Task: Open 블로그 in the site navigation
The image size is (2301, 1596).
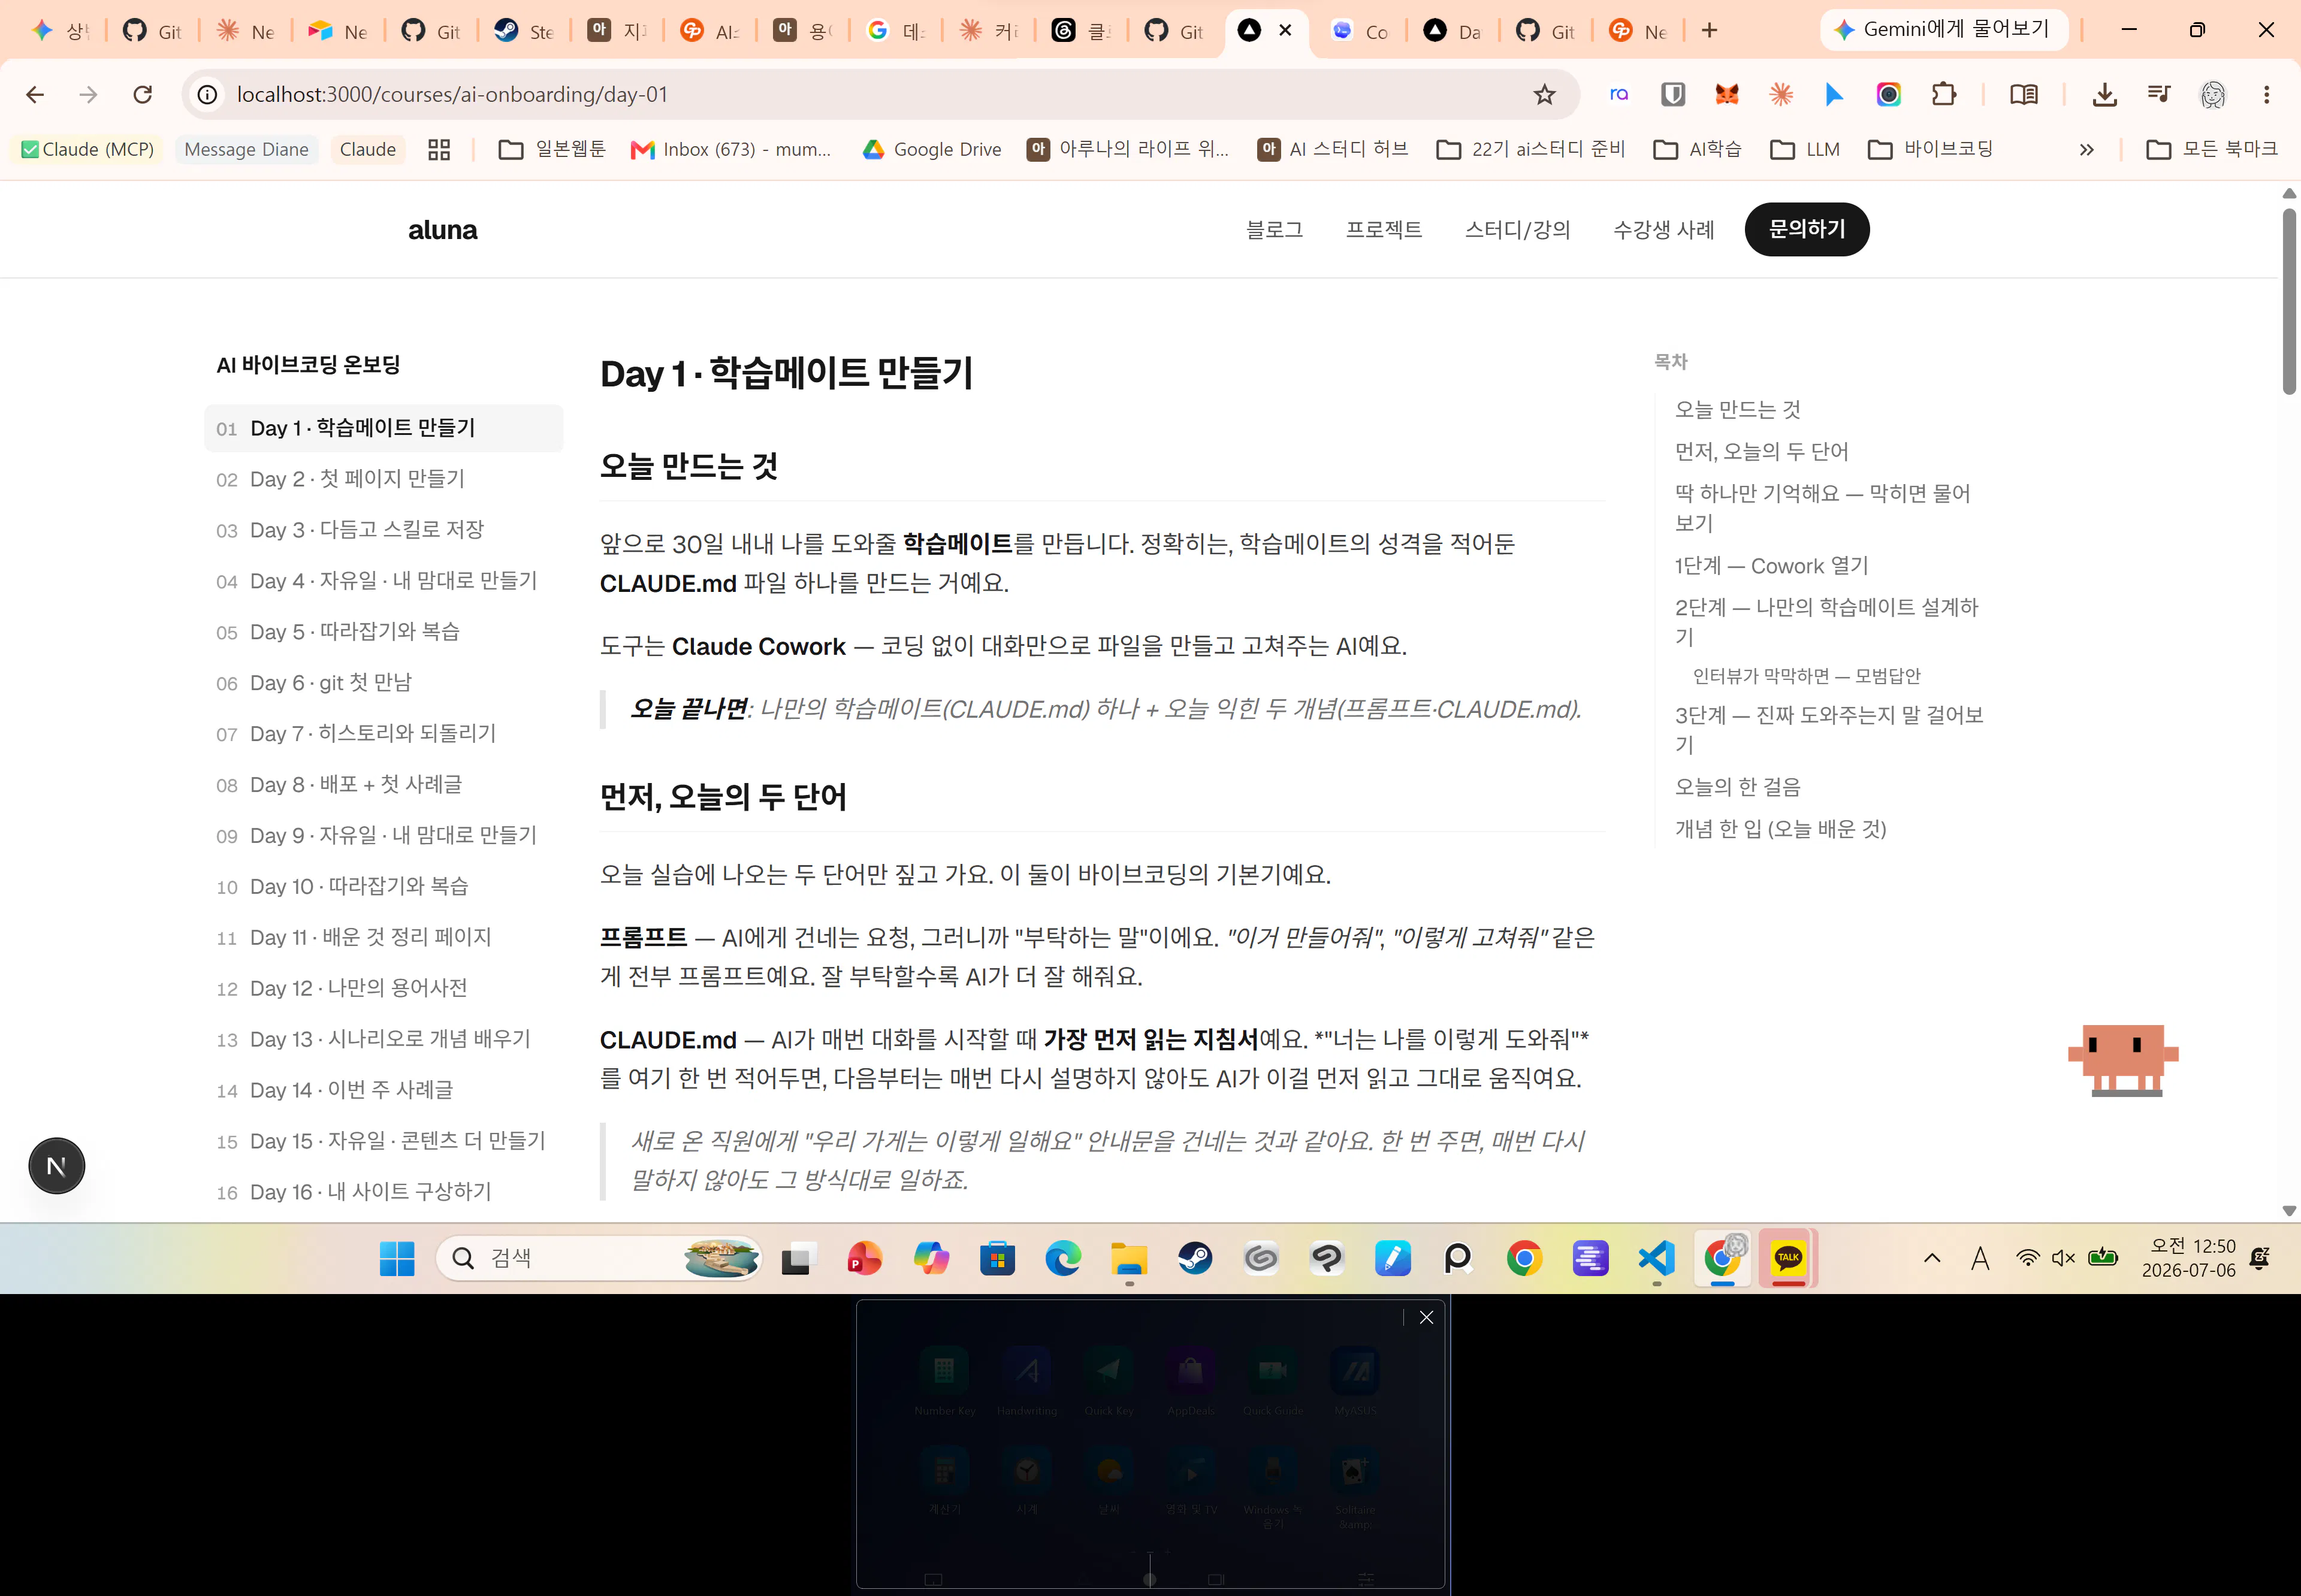Action: click(x=1274, y=229)
